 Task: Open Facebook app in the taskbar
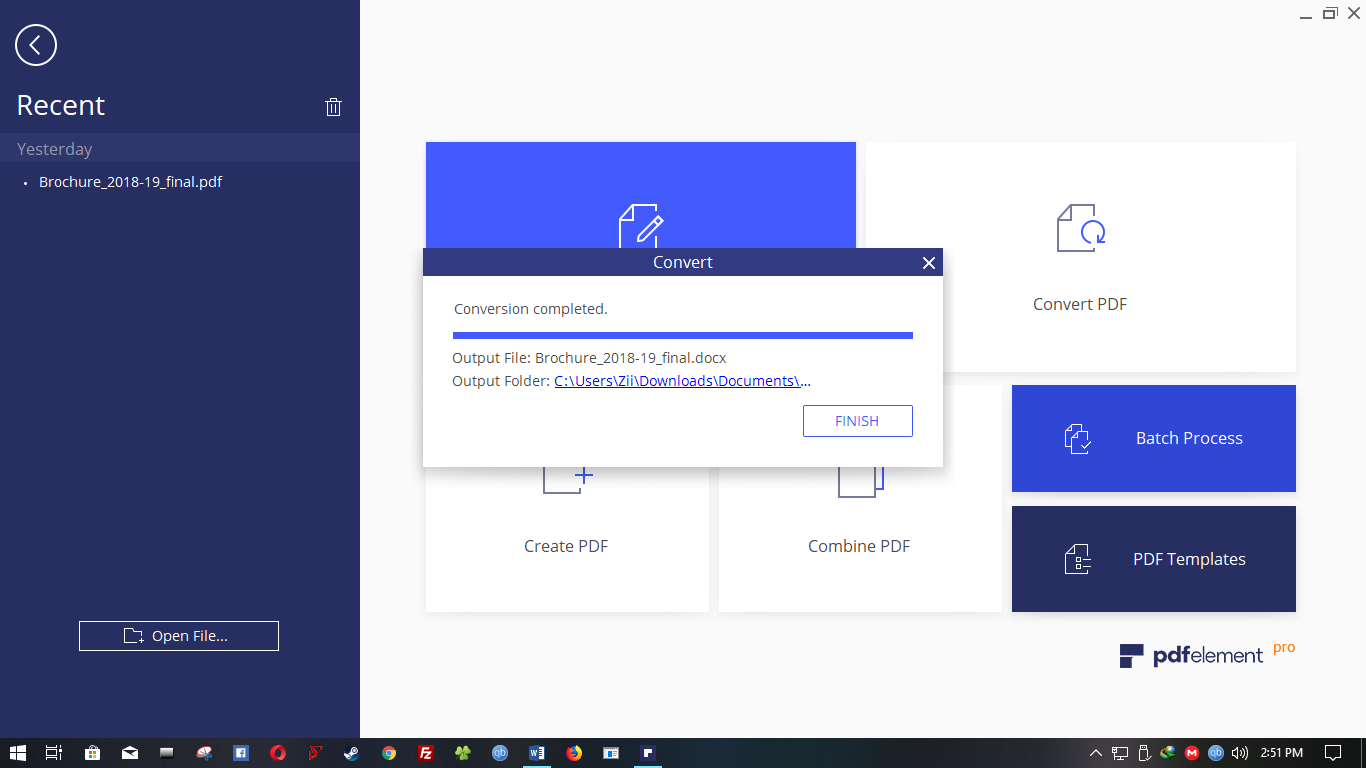pyautogui.click(x=240, y=753)
